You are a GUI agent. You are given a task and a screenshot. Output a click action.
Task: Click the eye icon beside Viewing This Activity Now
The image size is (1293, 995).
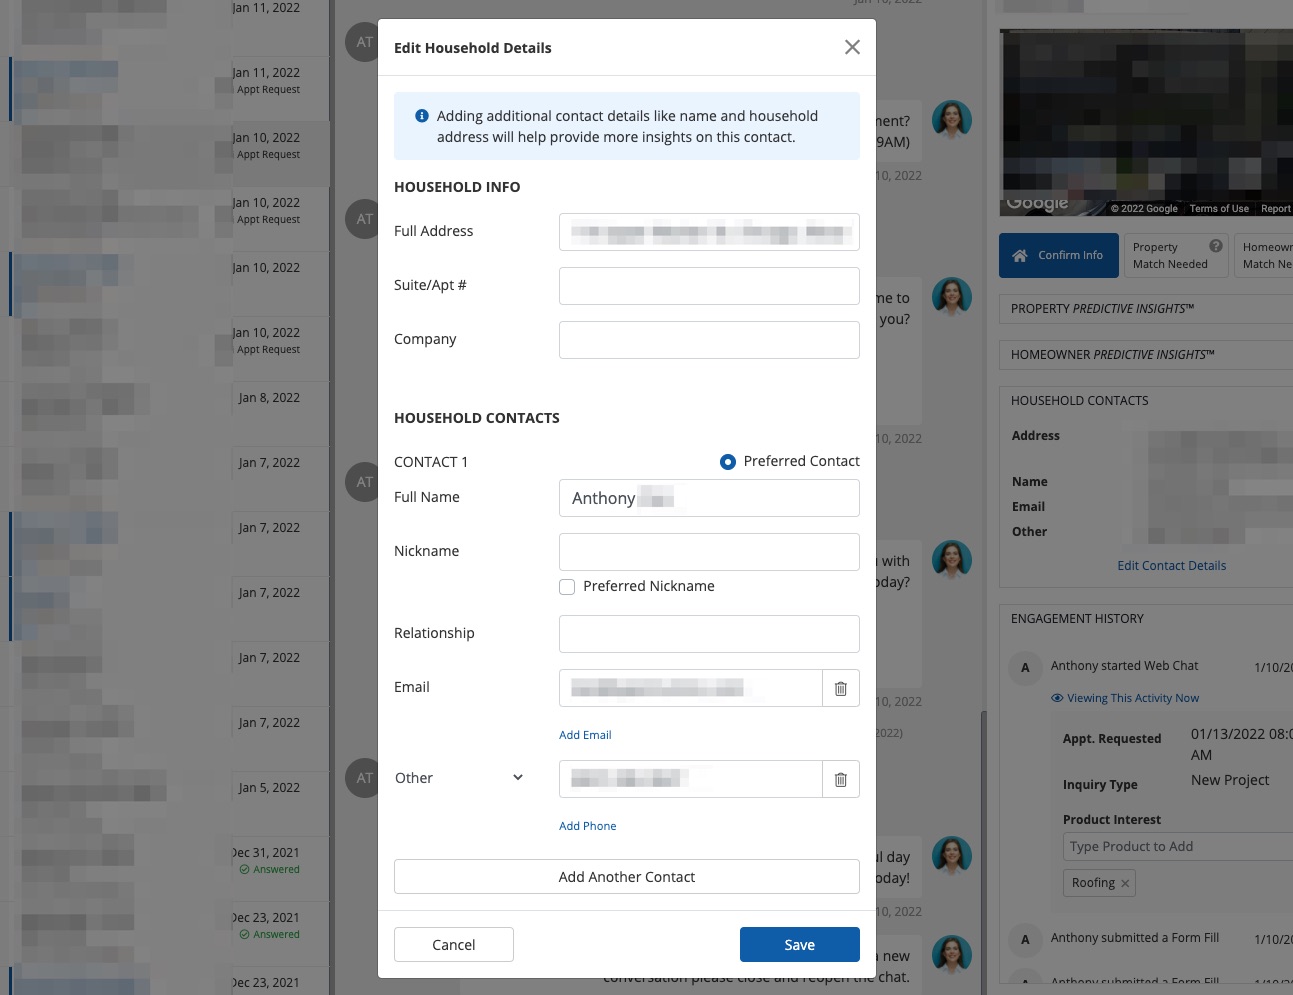pyautogui.click(x=1057, y=698)
